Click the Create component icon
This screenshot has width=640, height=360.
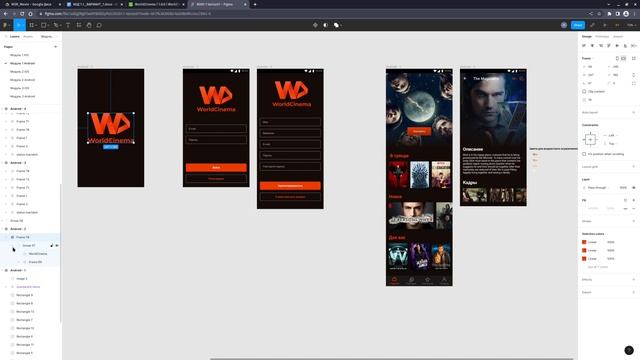(315, 25)
